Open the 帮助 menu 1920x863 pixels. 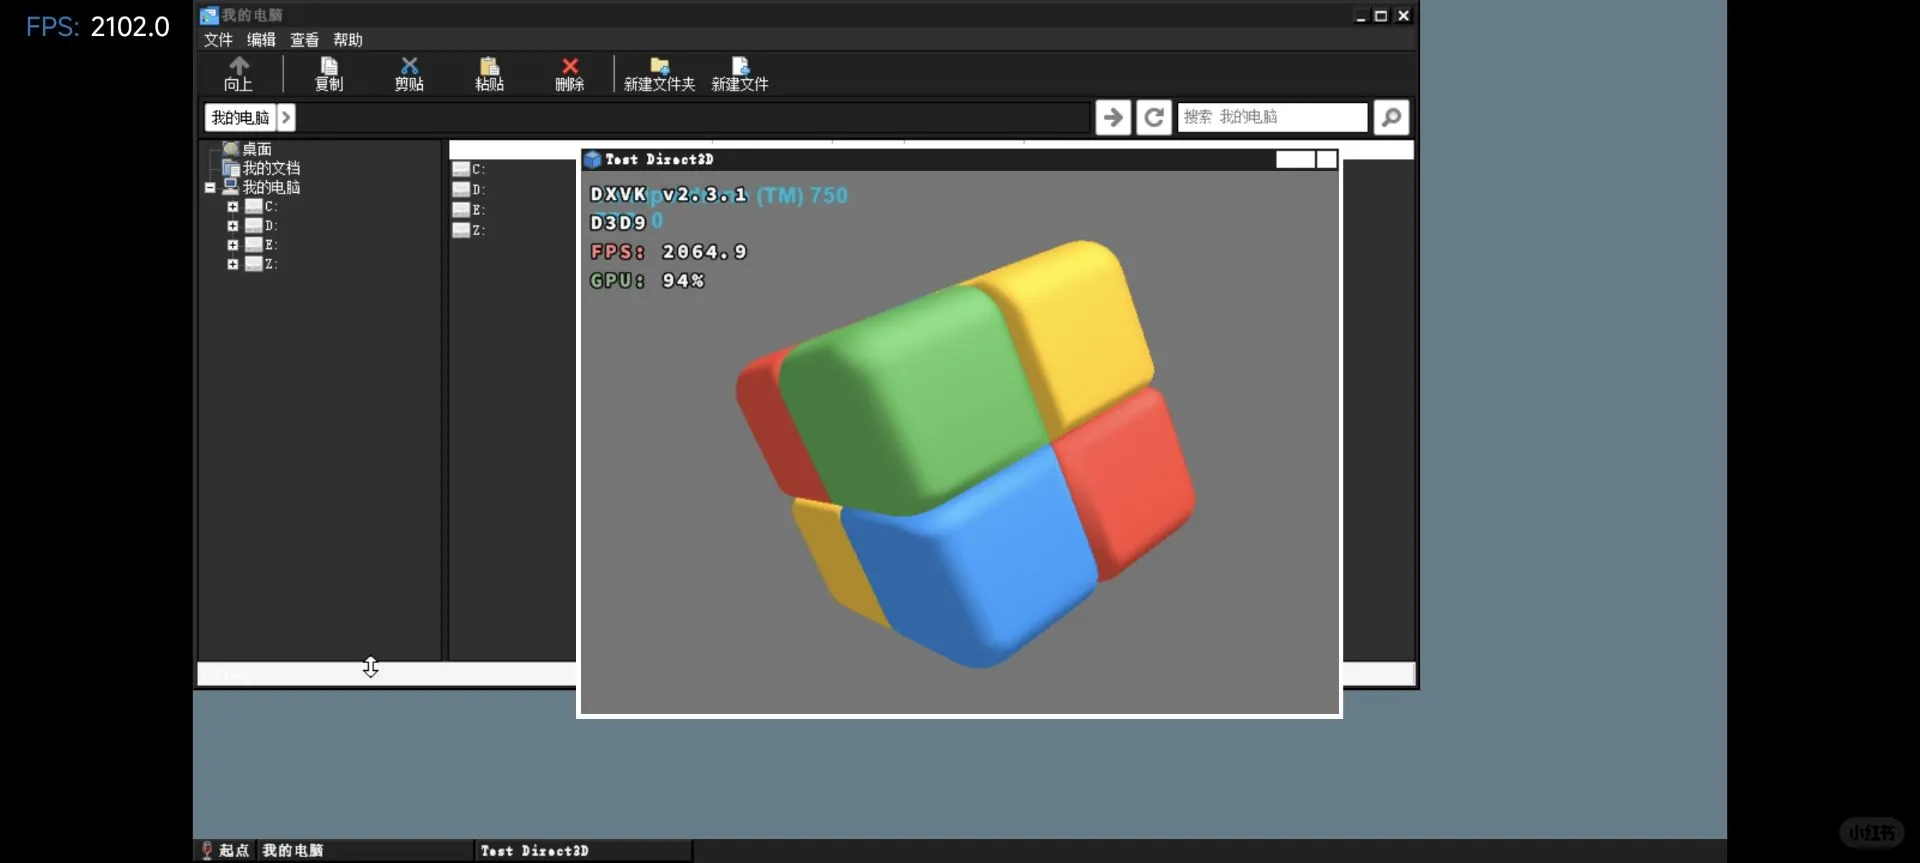click(x=348, y=40)
